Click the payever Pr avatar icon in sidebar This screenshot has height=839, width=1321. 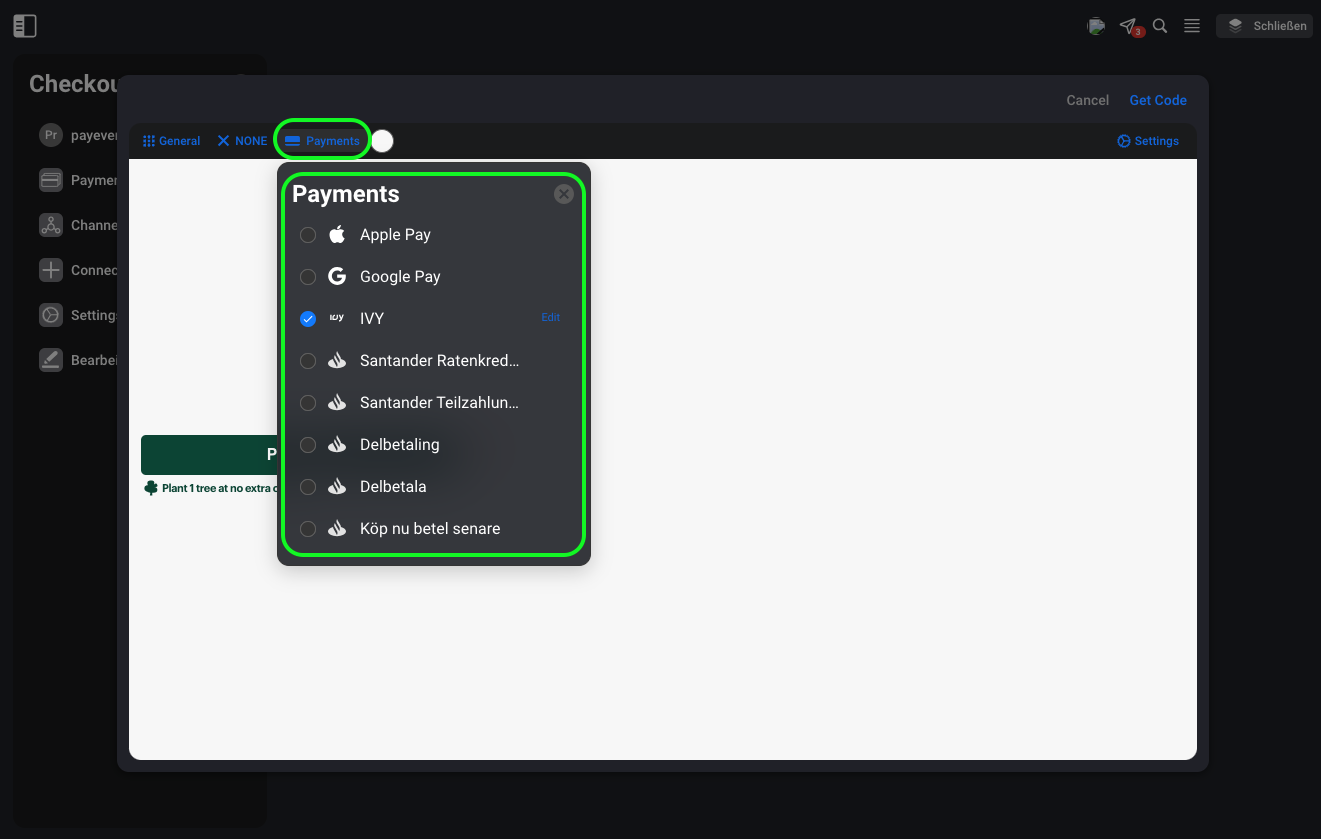click(51, 135)
